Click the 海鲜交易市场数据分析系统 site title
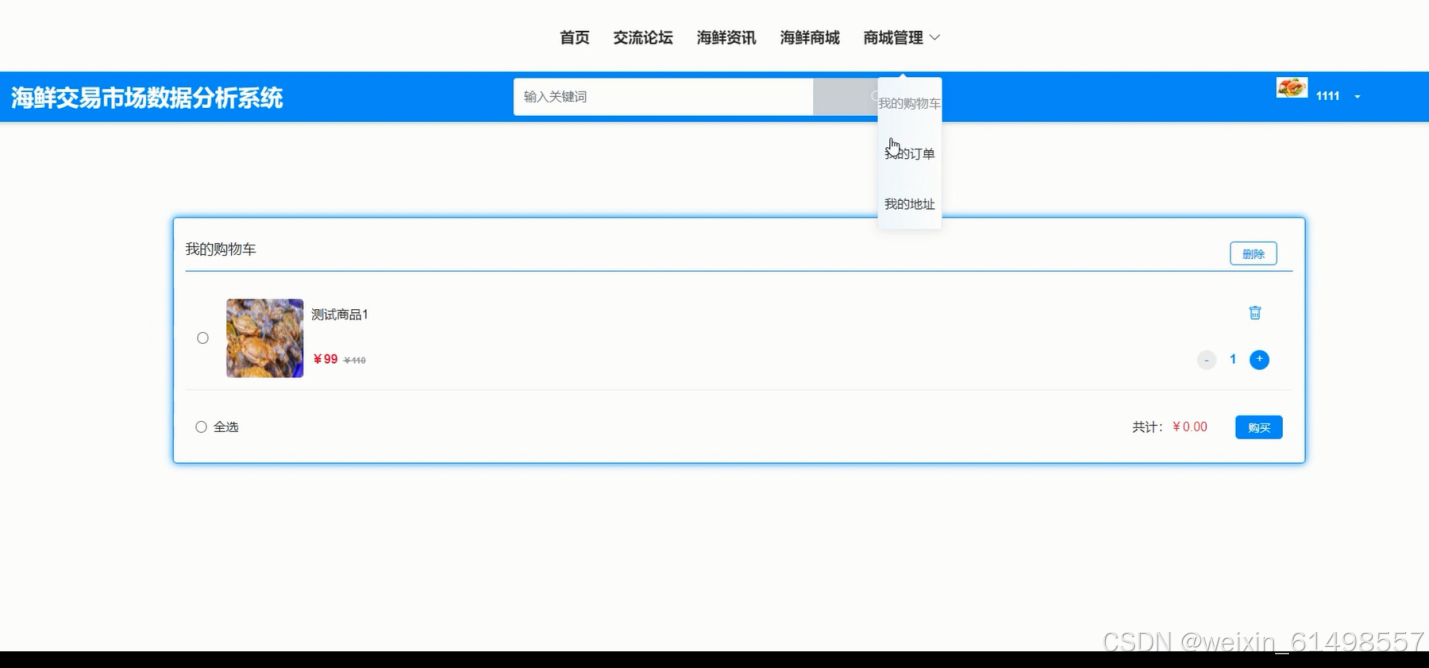The image size is (1429, 668). coord(147,98)
